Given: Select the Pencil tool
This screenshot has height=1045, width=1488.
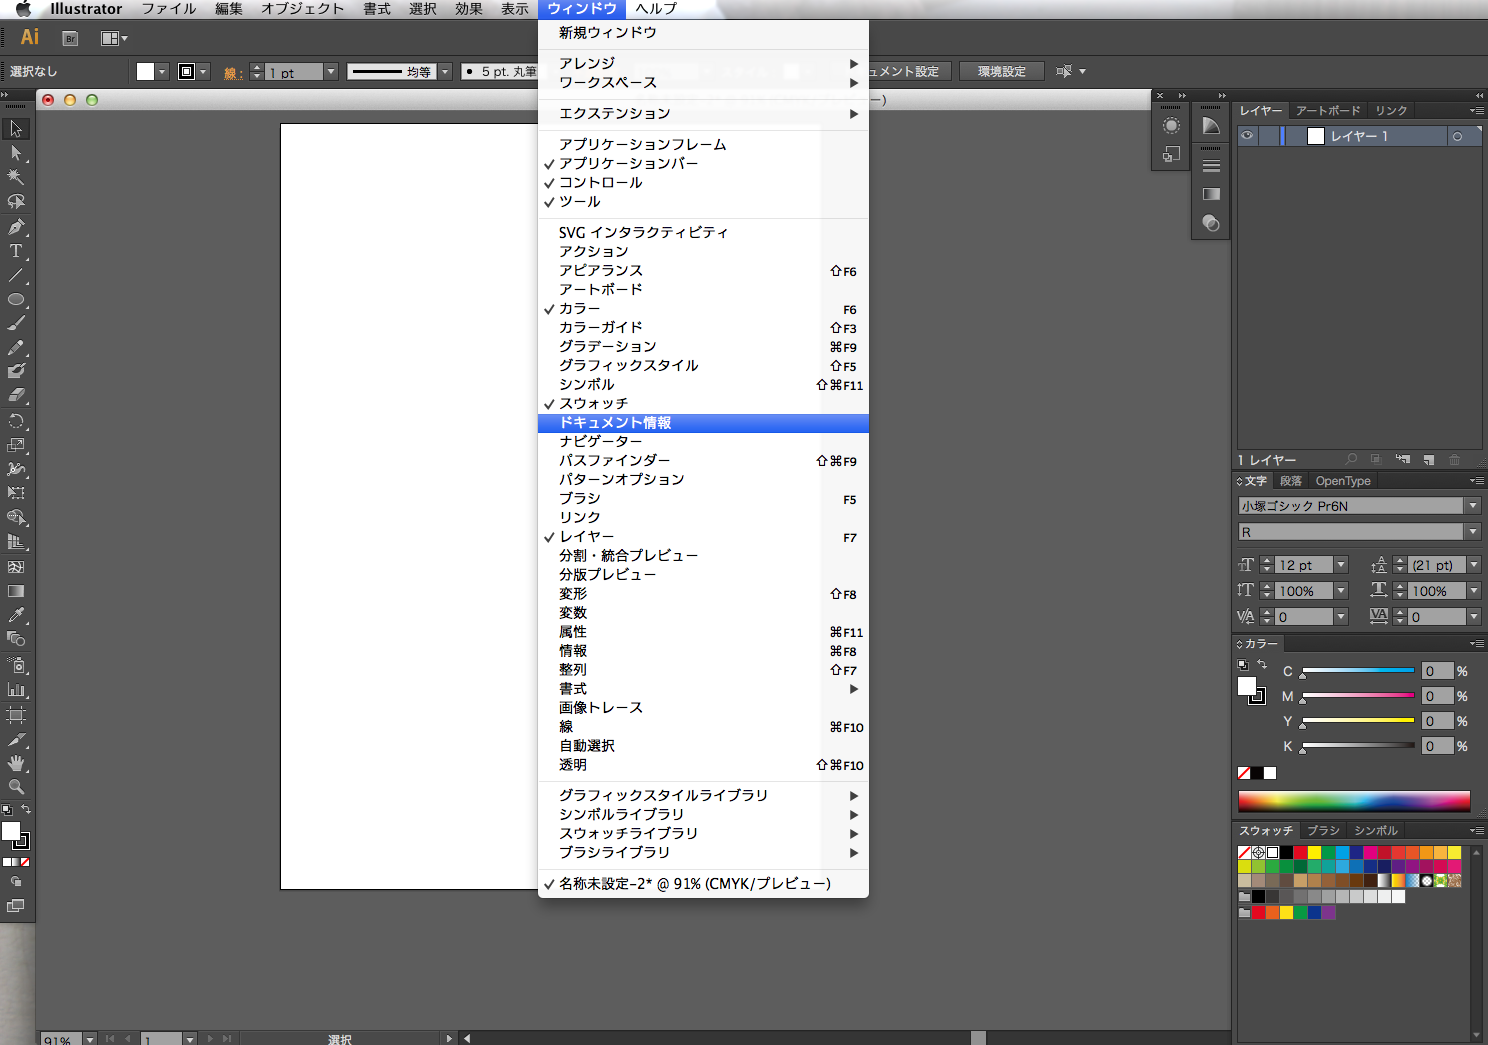Looking at the screenshot, I should (x=16, y=348).
